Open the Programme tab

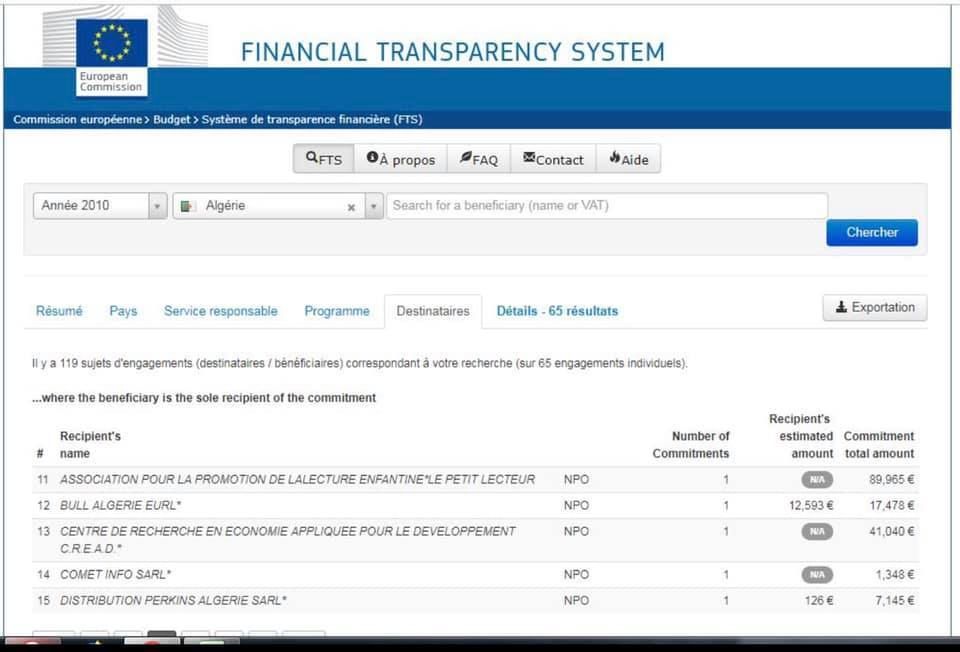[337, 311]
